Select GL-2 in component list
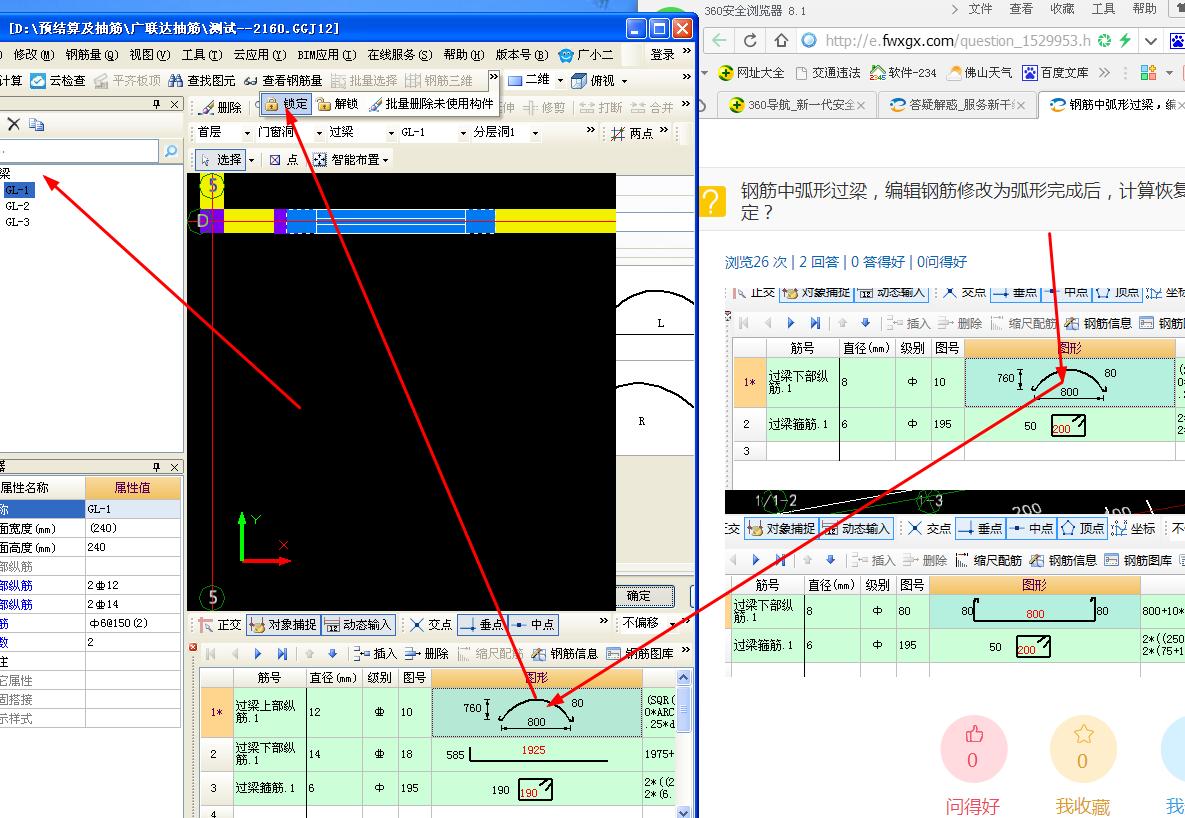This screenshot has height=818, width=1185. pos(17,206)
